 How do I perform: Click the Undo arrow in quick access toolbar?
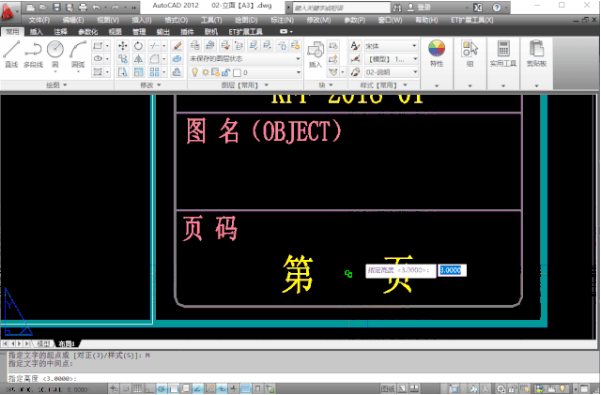(96, 7)
